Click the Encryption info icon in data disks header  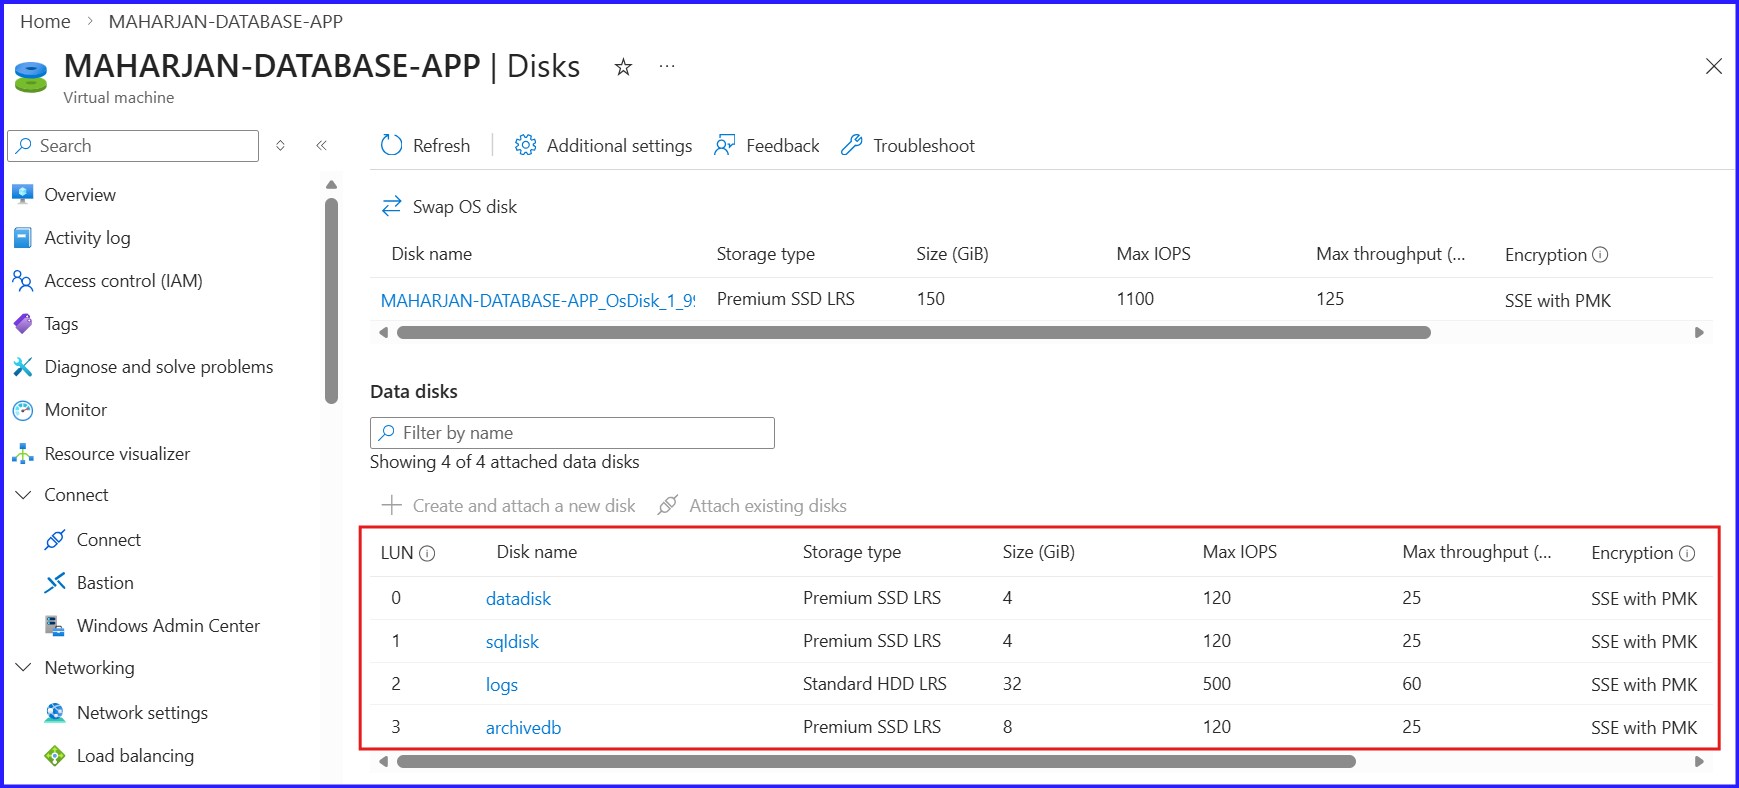point(1687,553)
